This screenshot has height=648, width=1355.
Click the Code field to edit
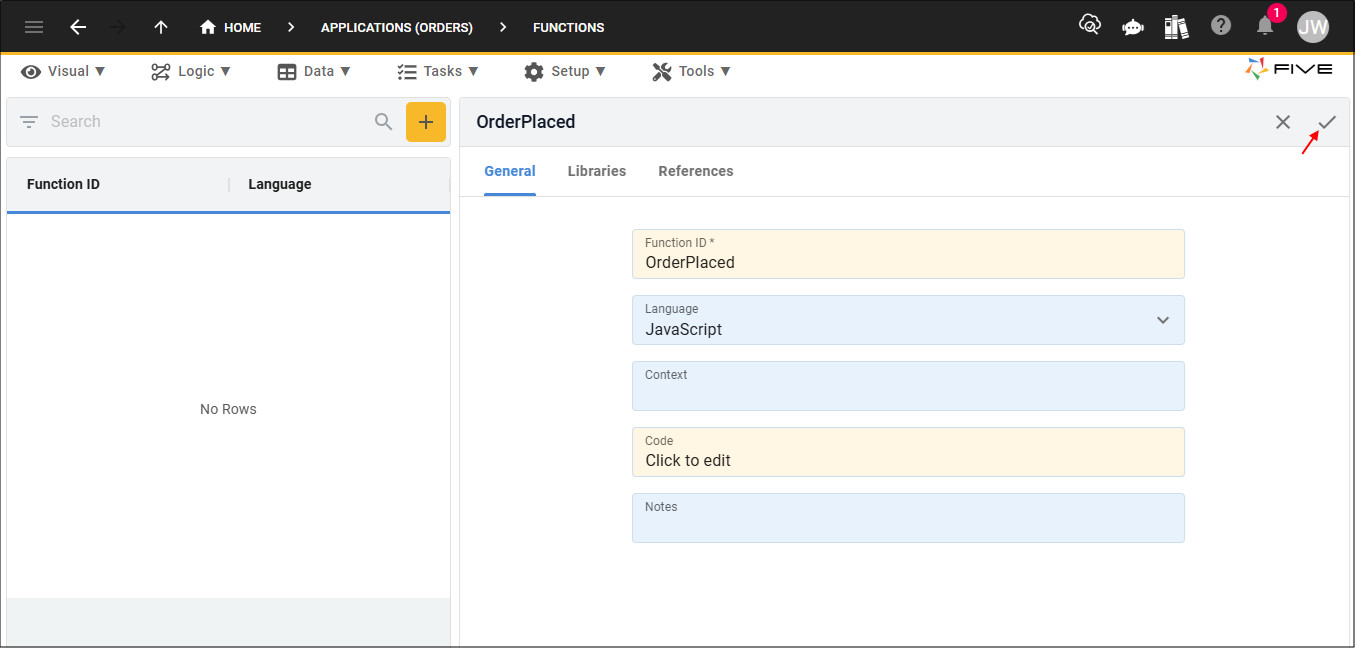(908, 452)
